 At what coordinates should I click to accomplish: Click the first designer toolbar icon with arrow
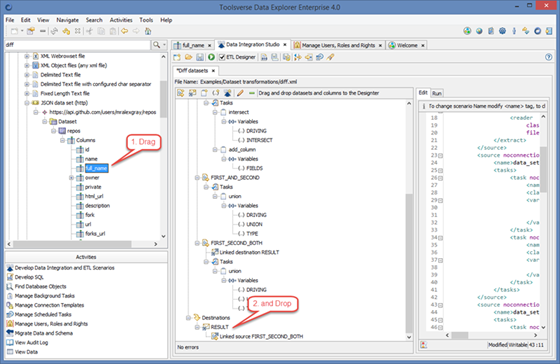click(181, 93)
